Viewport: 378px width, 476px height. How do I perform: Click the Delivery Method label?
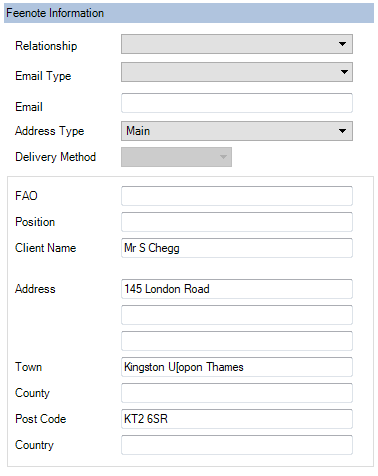(x=55, y=157)
